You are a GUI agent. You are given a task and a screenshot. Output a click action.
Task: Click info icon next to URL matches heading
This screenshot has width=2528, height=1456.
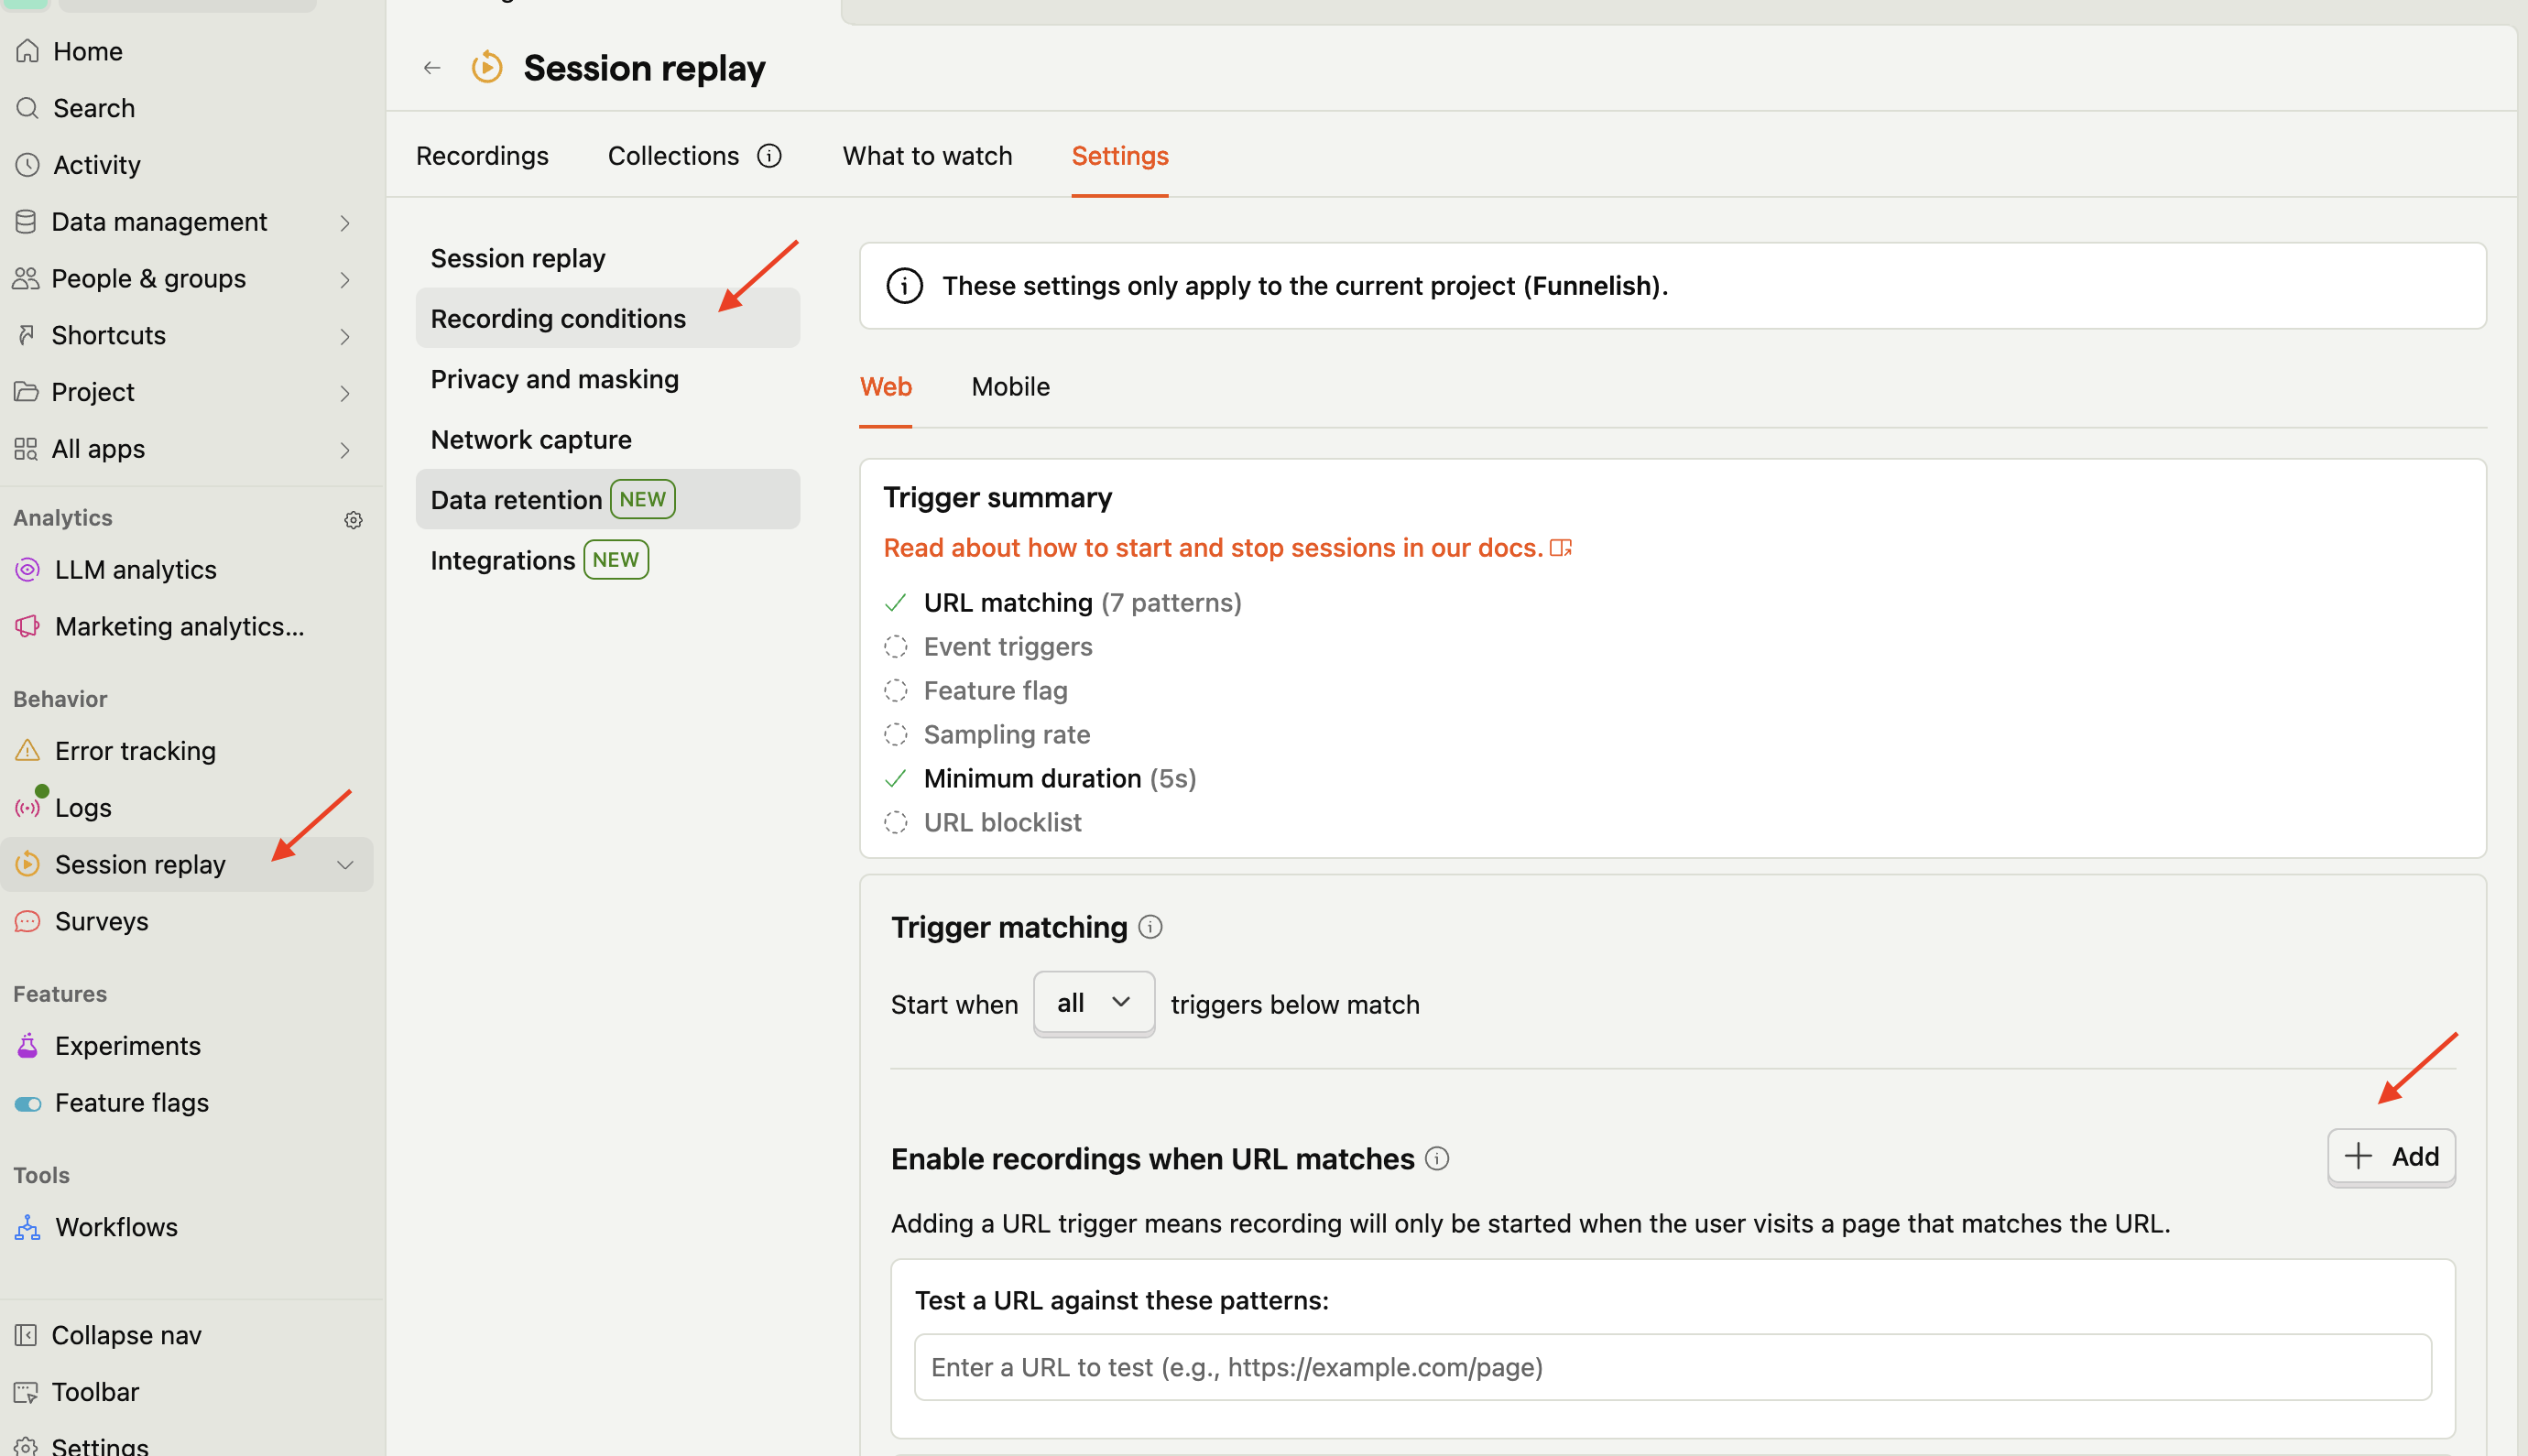1437,1159
